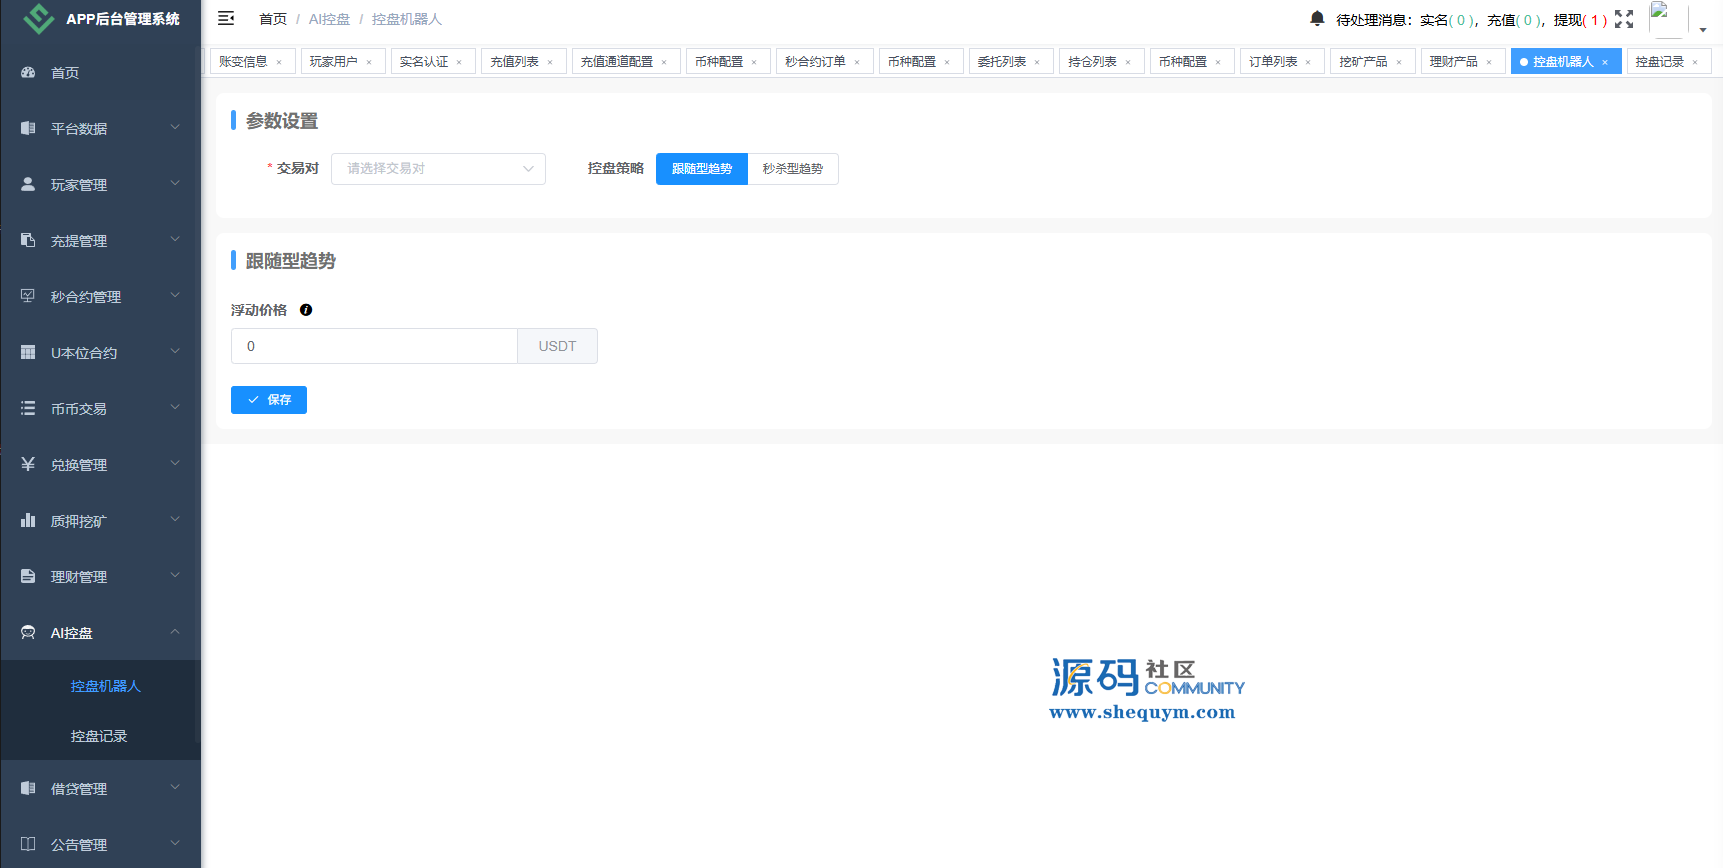The height and width of the screenshot is (868, 1723).
Task: Switch to the 控盘记录 tab
Action: click(x=1659, y=62)
